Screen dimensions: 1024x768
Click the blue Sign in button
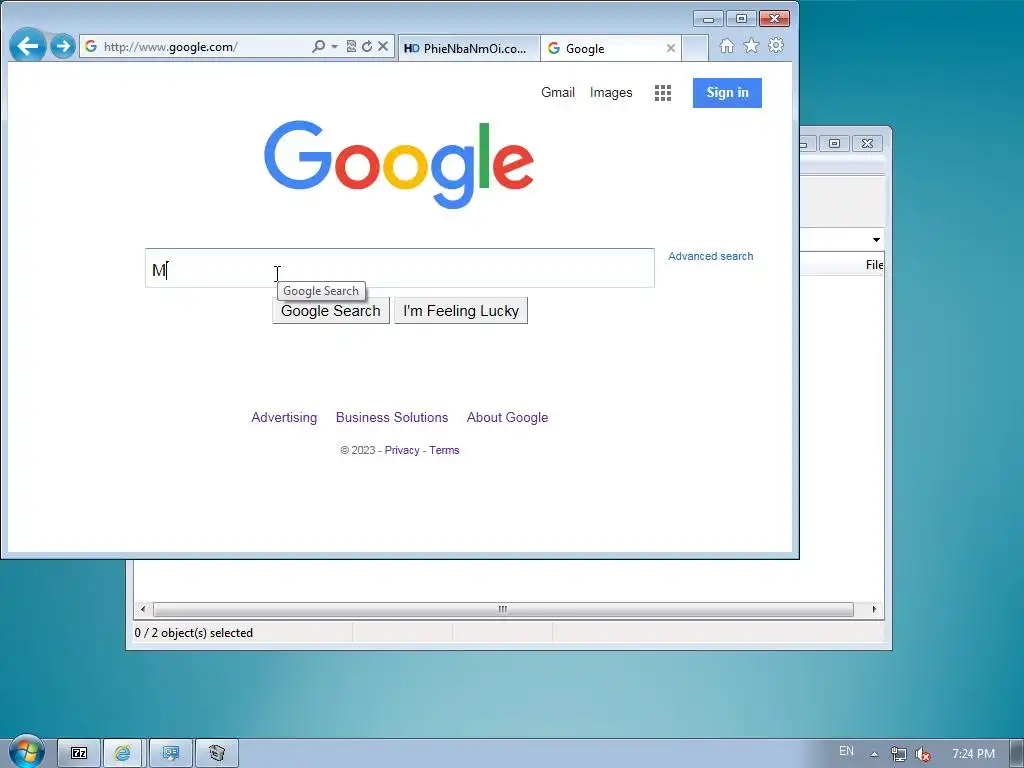(x=727, y=93)
